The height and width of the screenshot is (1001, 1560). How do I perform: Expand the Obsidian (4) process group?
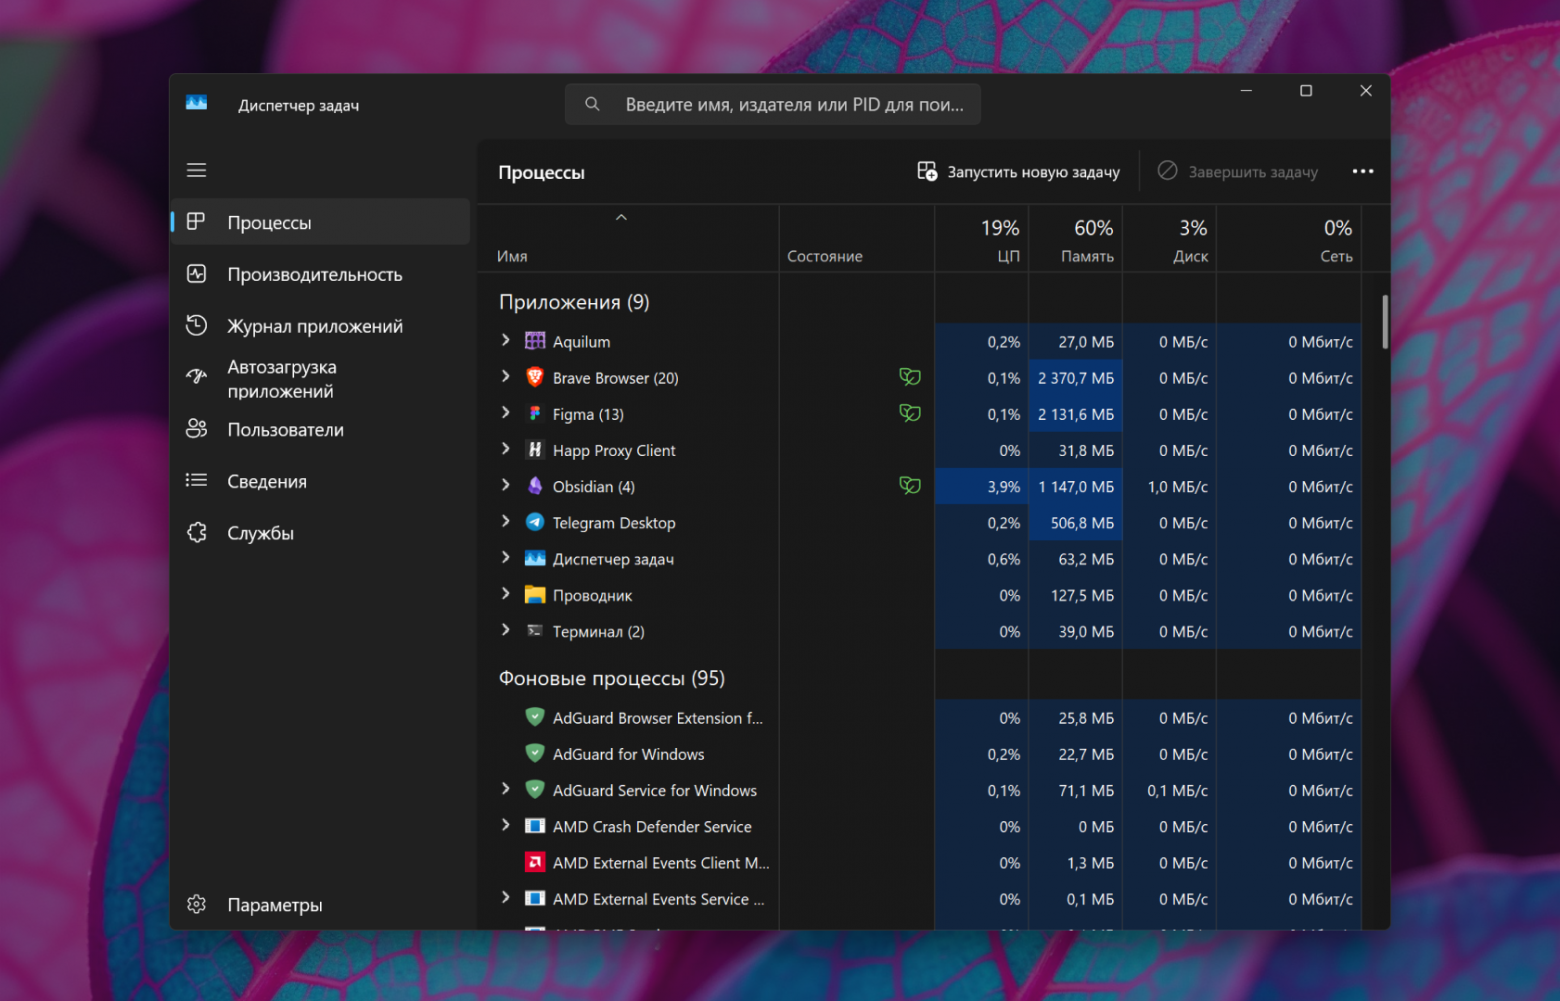[x=505, y=486]
